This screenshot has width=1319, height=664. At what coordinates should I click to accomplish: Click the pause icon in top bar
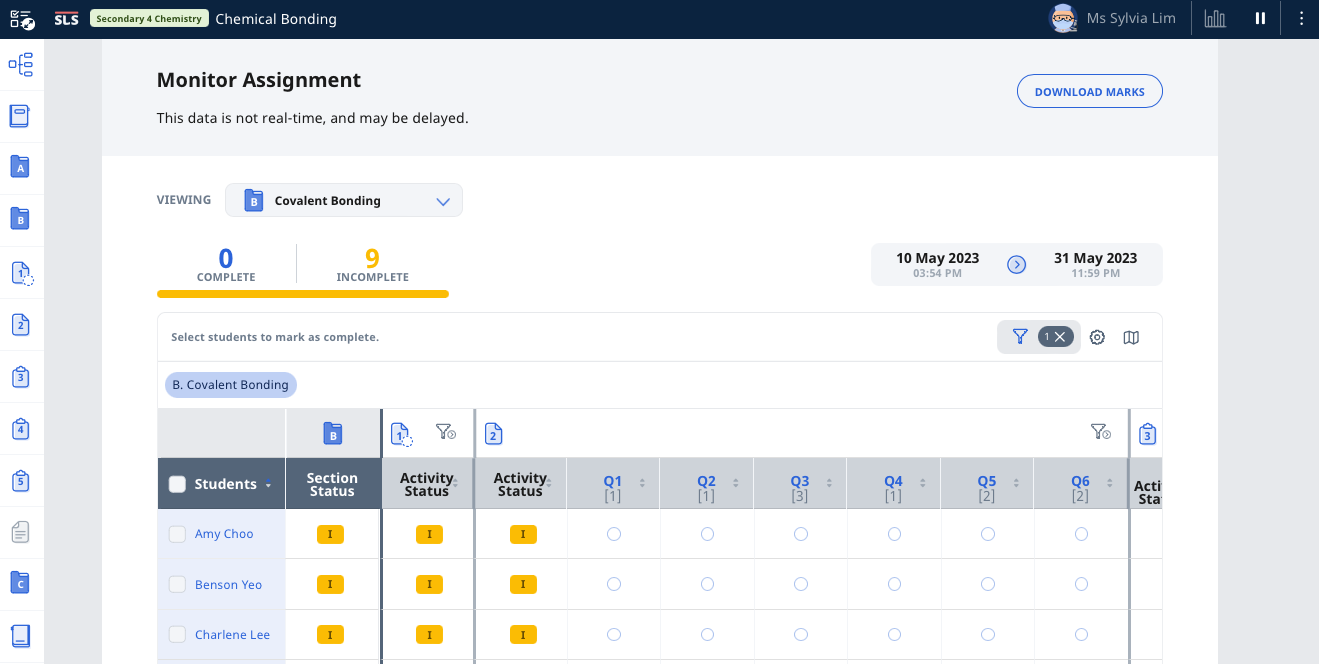(x=1260, y=18)
